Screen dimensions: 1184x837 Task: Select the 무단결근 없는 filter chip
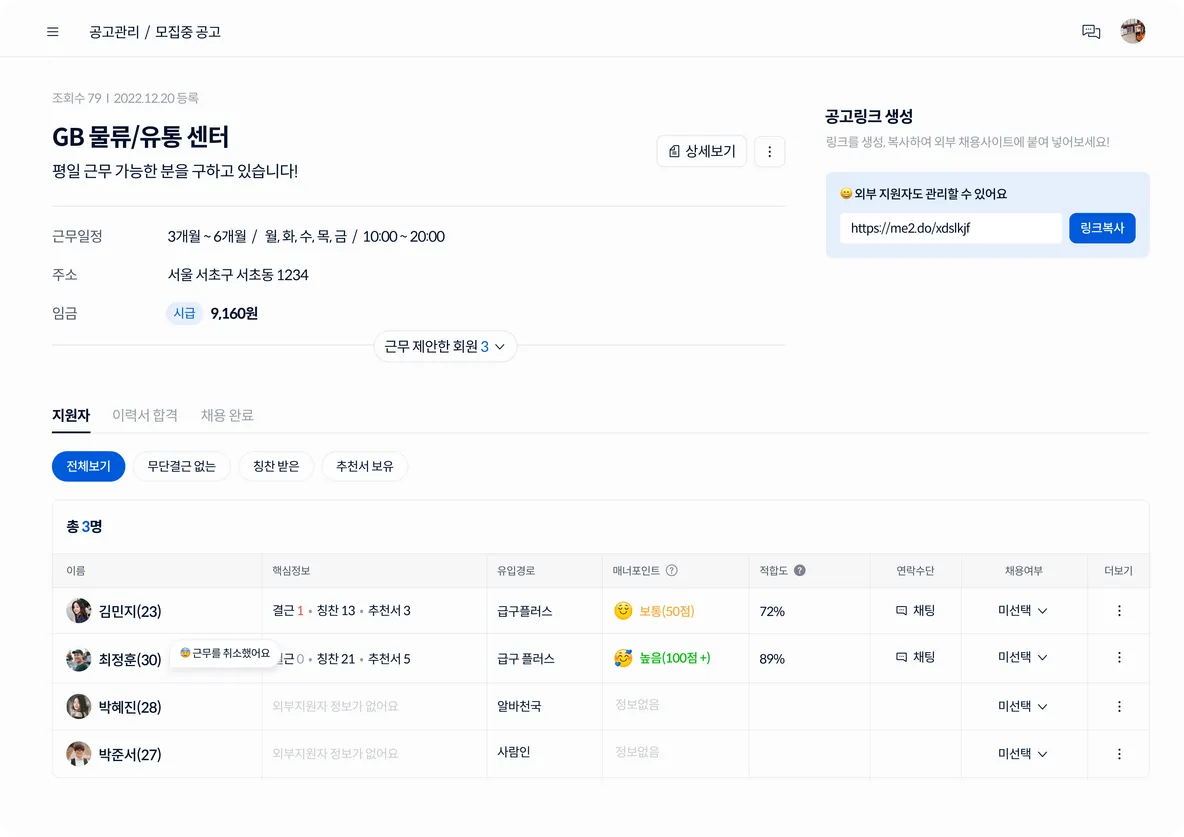click(x=181, y=466)
